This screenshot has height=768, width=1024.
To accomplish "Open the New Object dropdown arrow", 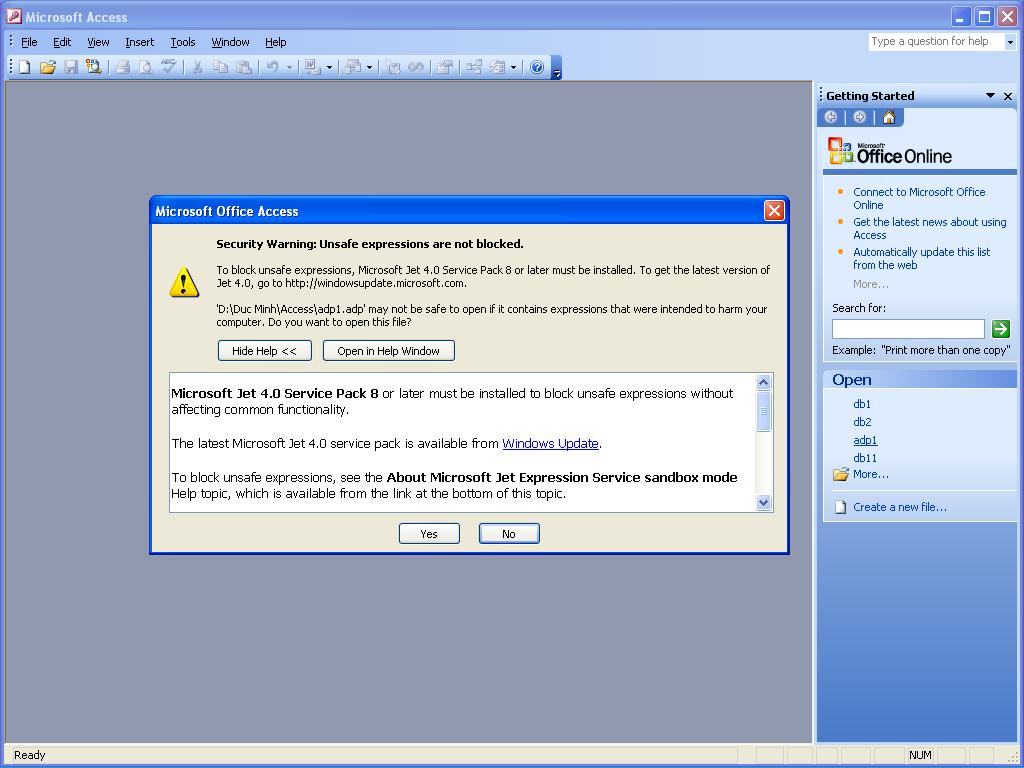I will pyautogui.click(x=514, y=67).
